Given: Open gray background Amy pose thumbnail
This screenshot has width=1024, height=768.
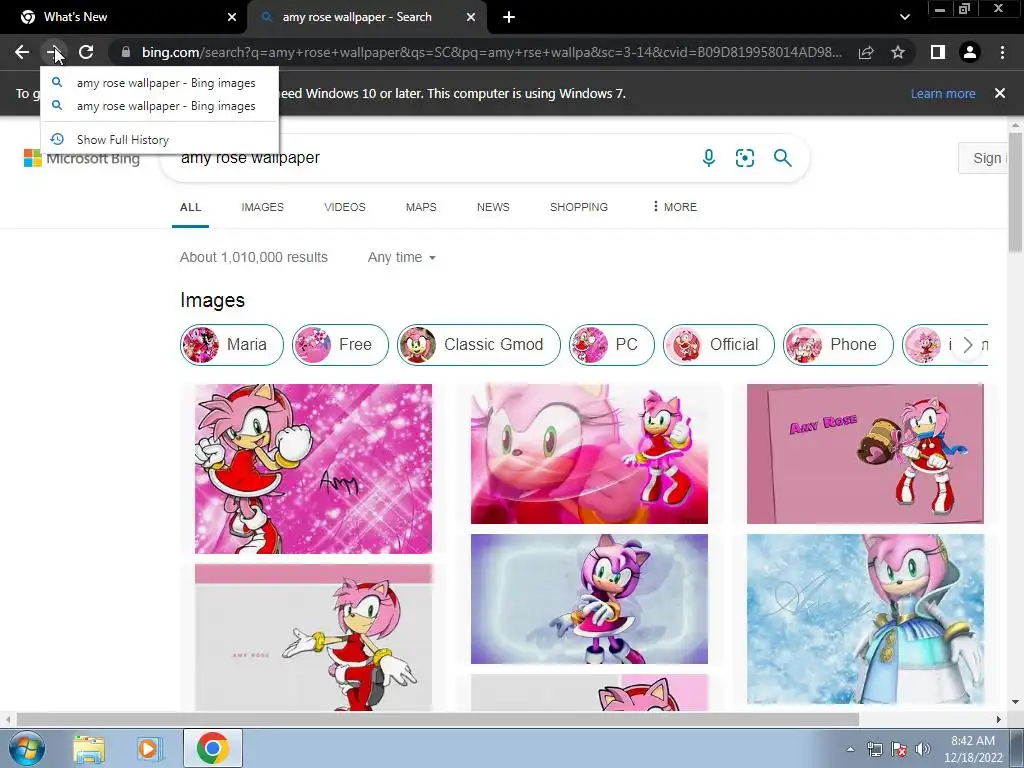Looking at the screenshot, I should coord(313,637).
